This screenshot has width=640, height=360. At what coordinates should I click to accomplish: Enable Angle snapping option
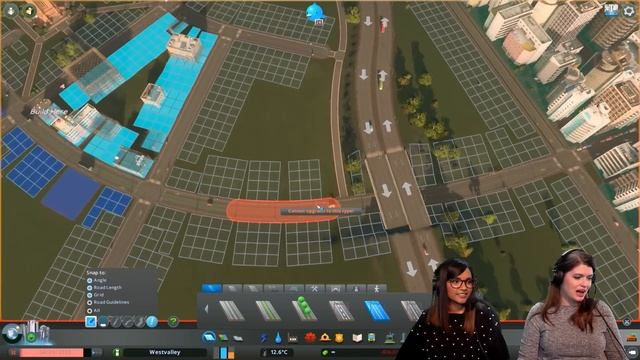pos(89,280)
